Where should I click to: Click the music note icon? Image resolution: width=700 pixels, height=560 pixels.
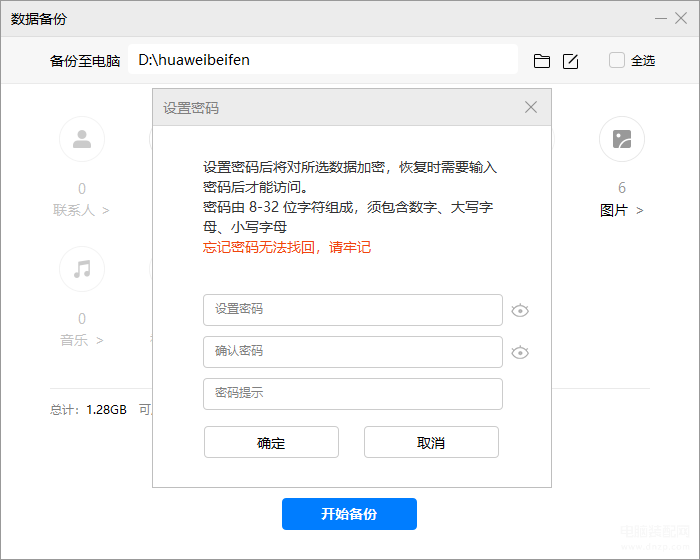coord(82,268)
